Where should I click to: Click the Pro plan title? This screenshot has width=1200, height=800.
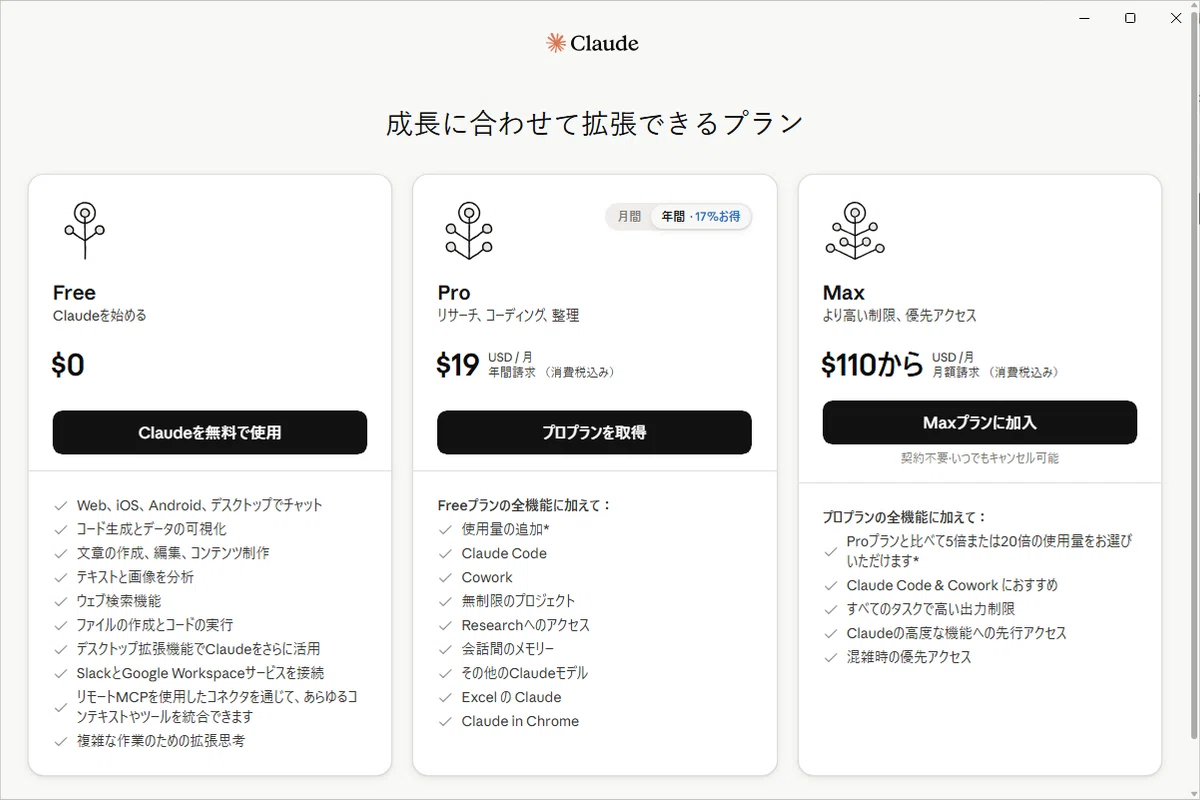coord(454,292)
